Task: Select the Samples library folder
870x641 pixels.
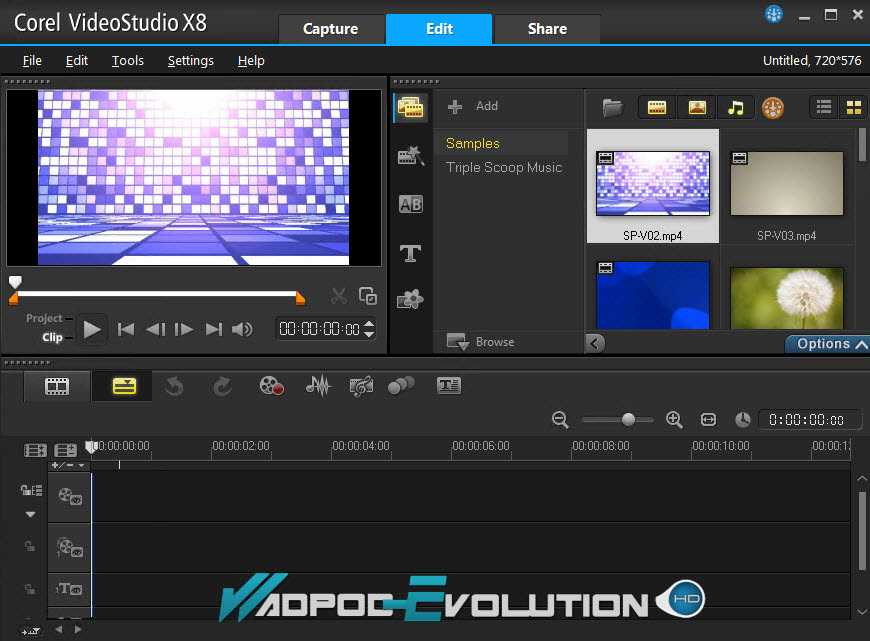Action: point(473,143)
